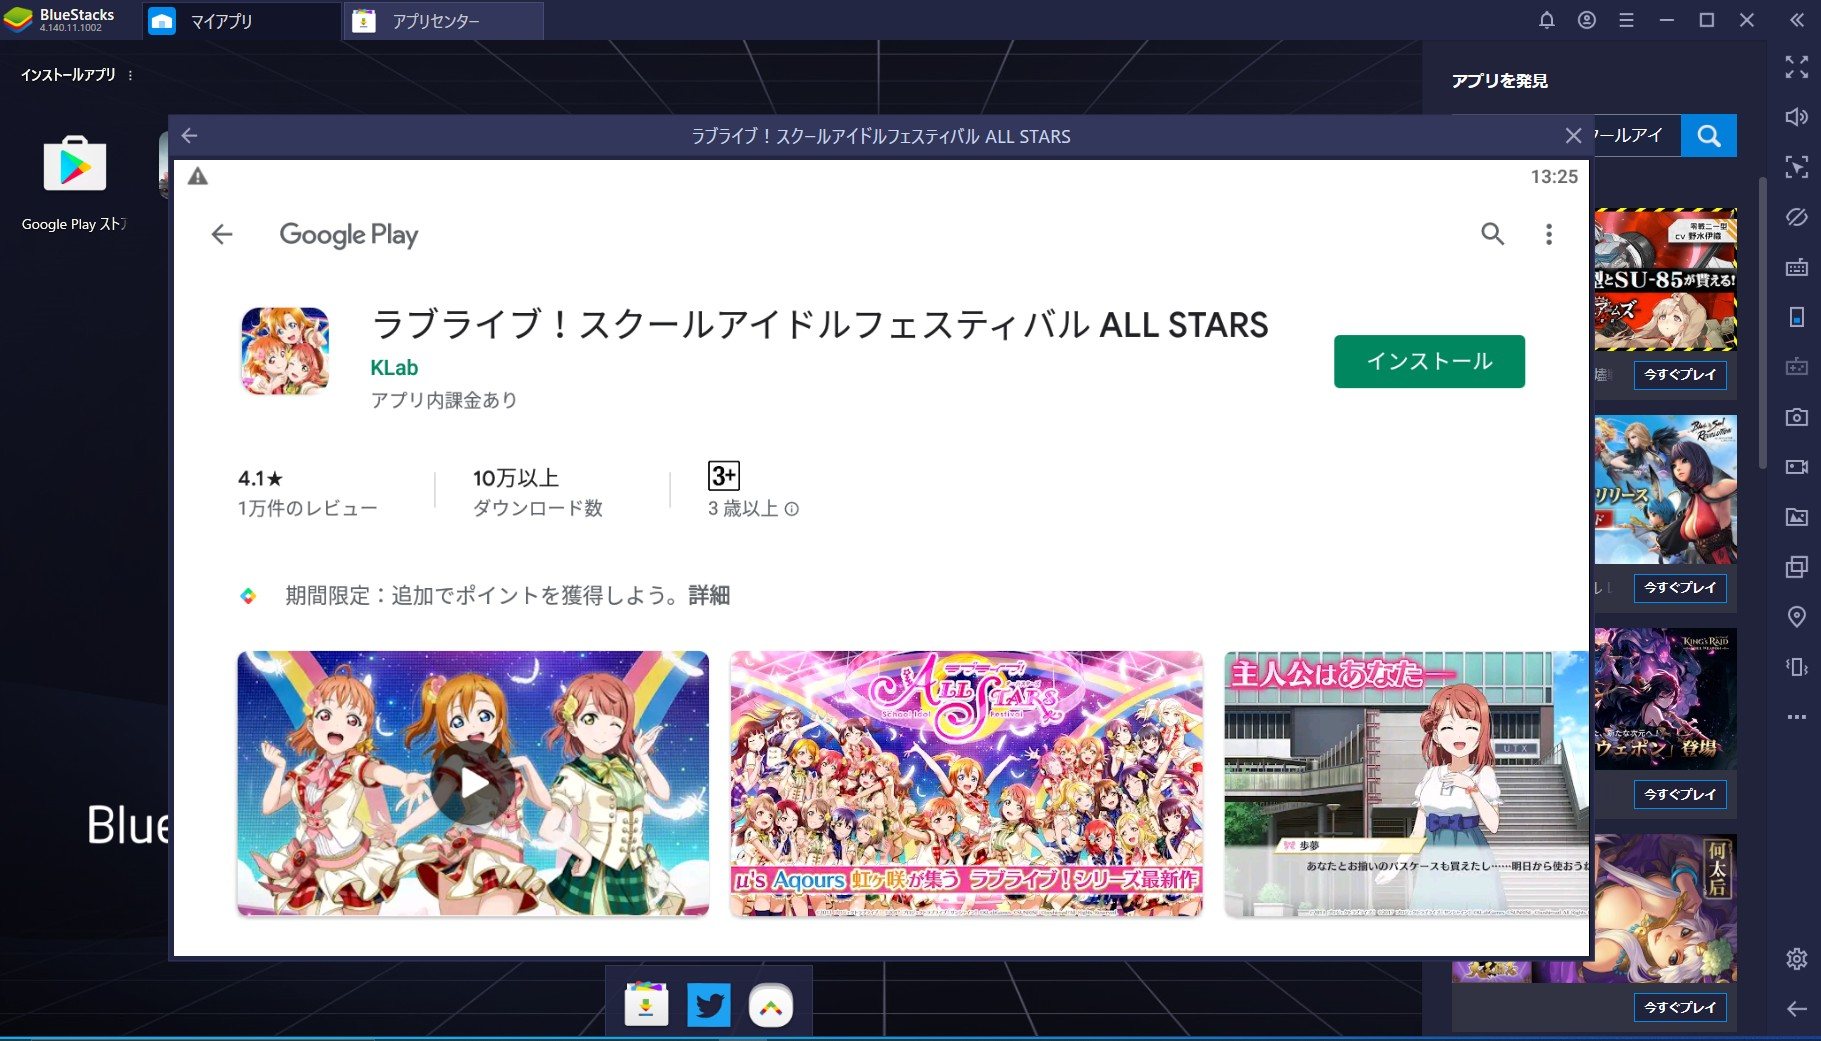This screenshot has height=1041, width=1821.
Task: Open BlueStacks settings gear
Action: [x=1796, y=959]
